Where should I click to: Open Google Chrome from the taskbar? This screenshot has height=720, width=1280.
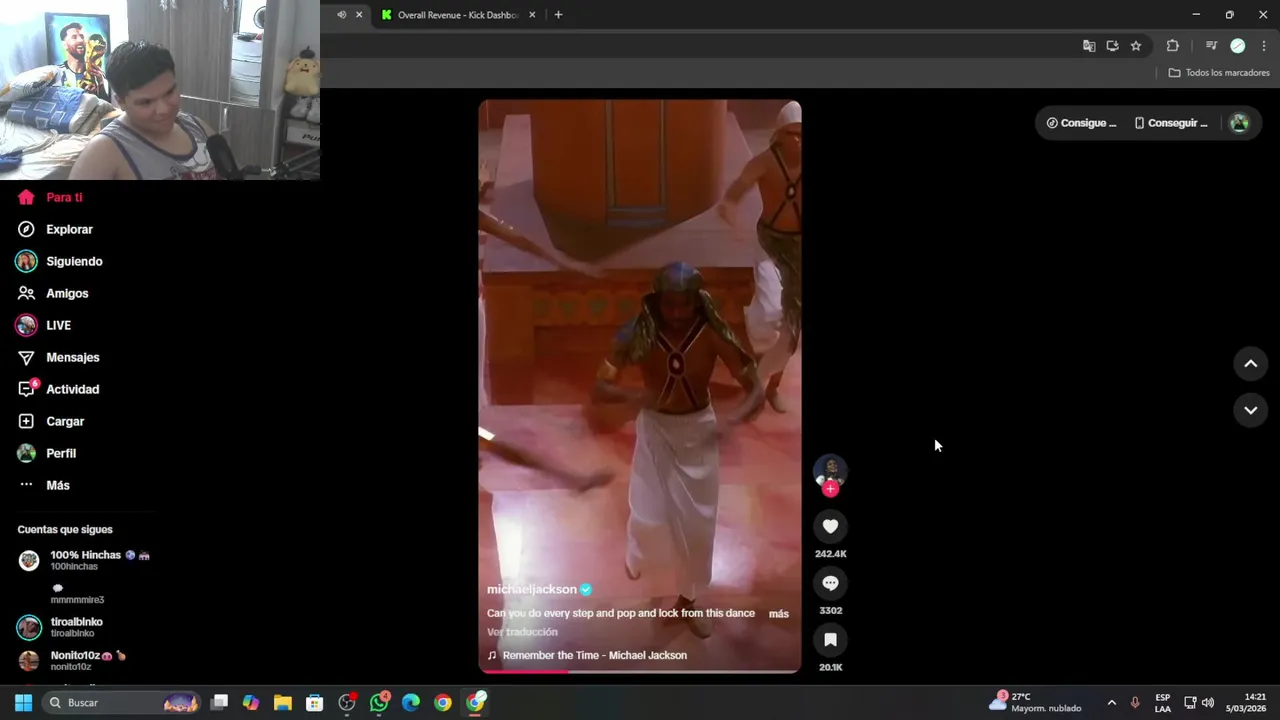click(x=443, y=703)
